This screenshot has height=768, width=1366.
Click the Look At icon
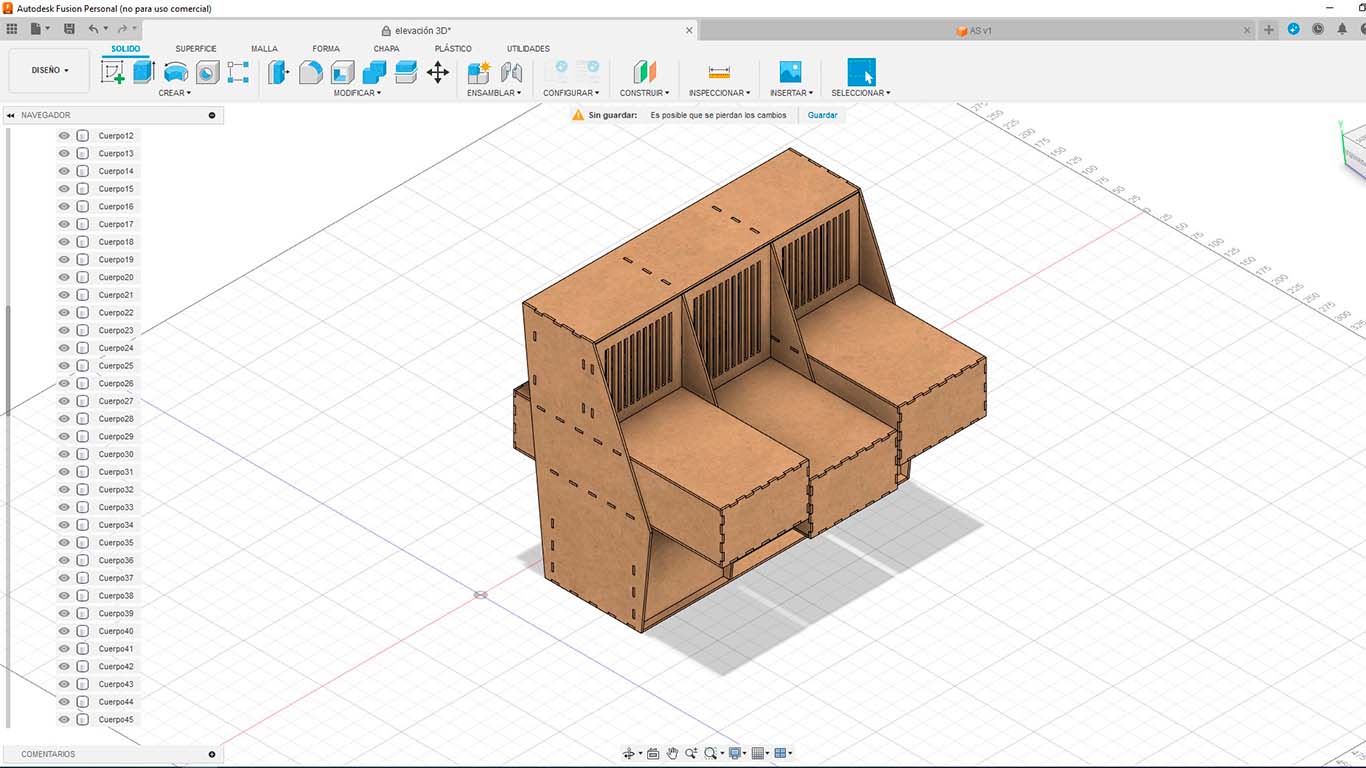(x=653, y=753)
